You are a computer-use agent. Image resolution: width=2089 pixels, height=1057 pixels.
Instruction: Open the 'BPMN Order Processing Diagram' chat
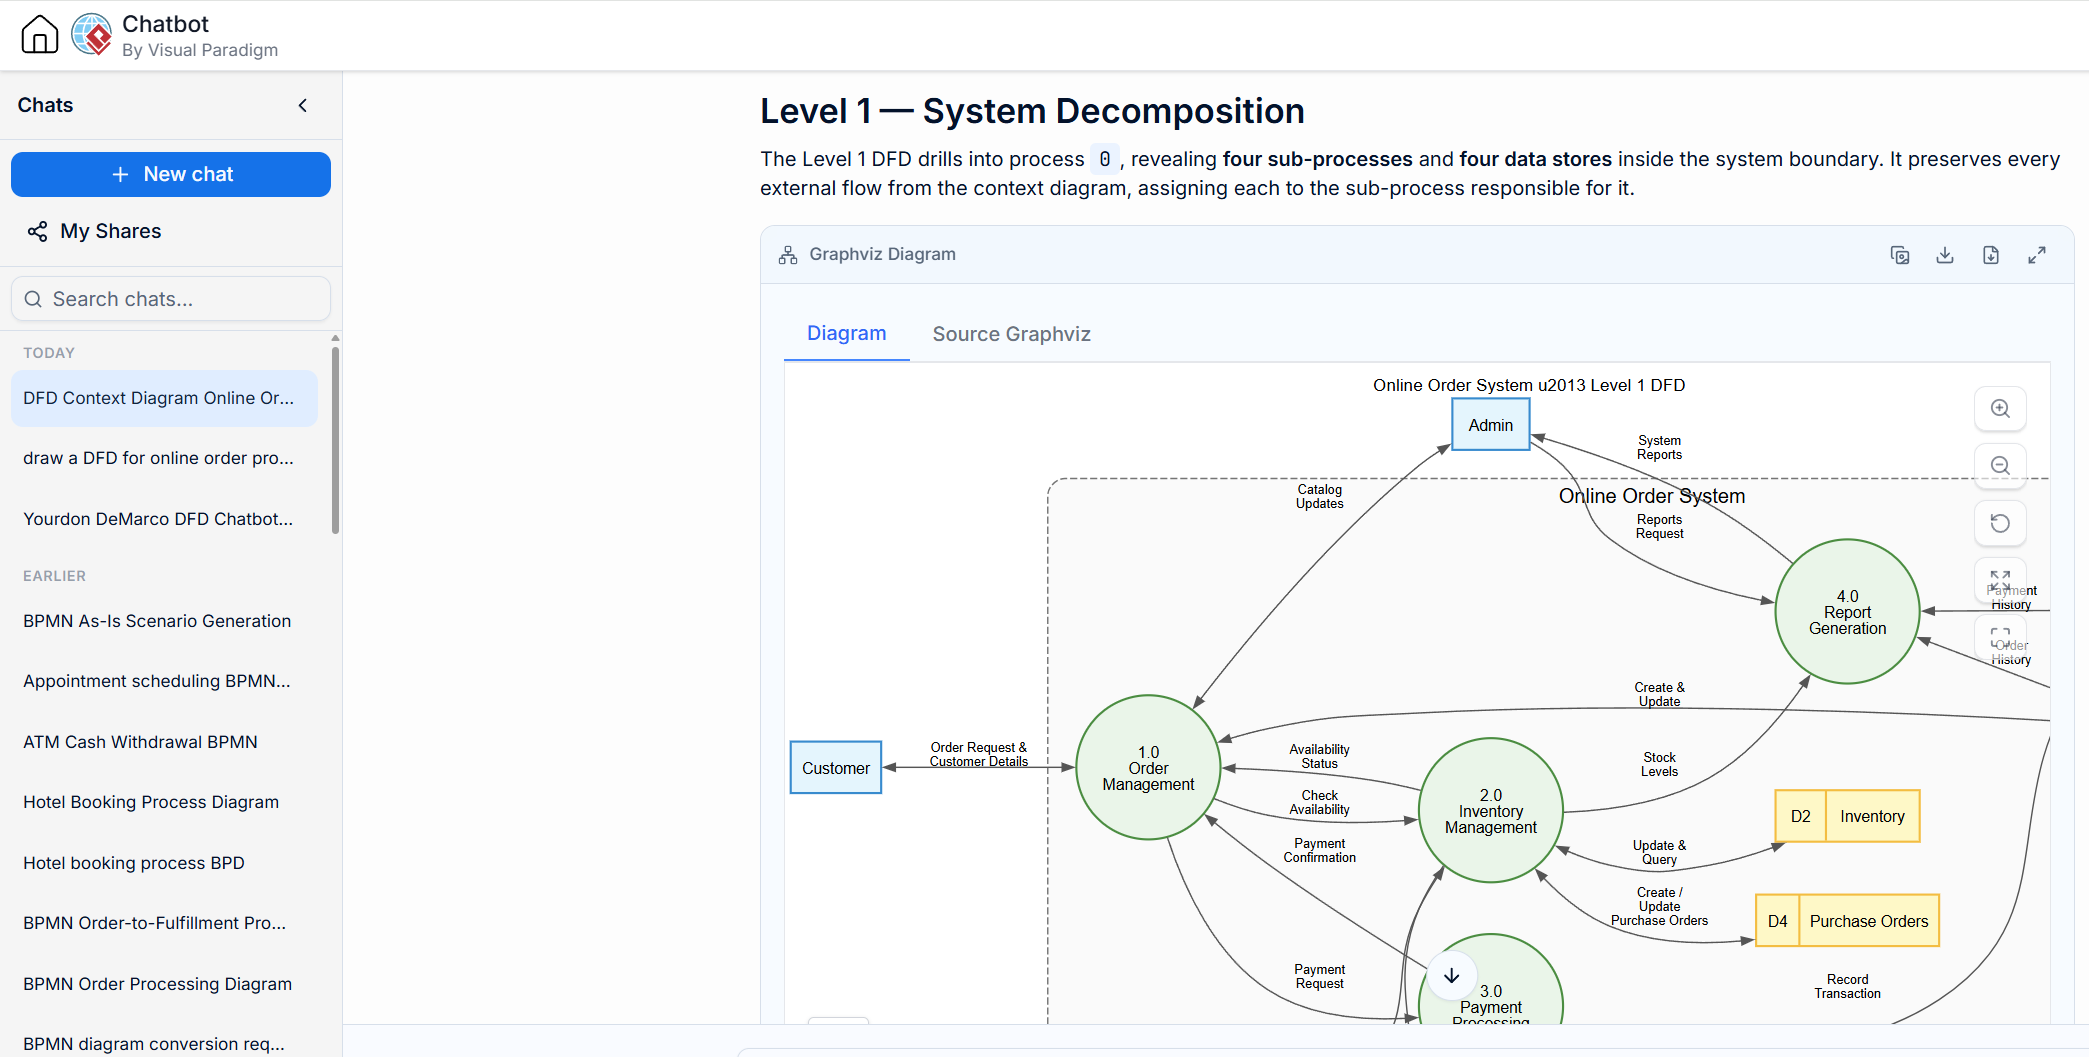tap(164, 984)
